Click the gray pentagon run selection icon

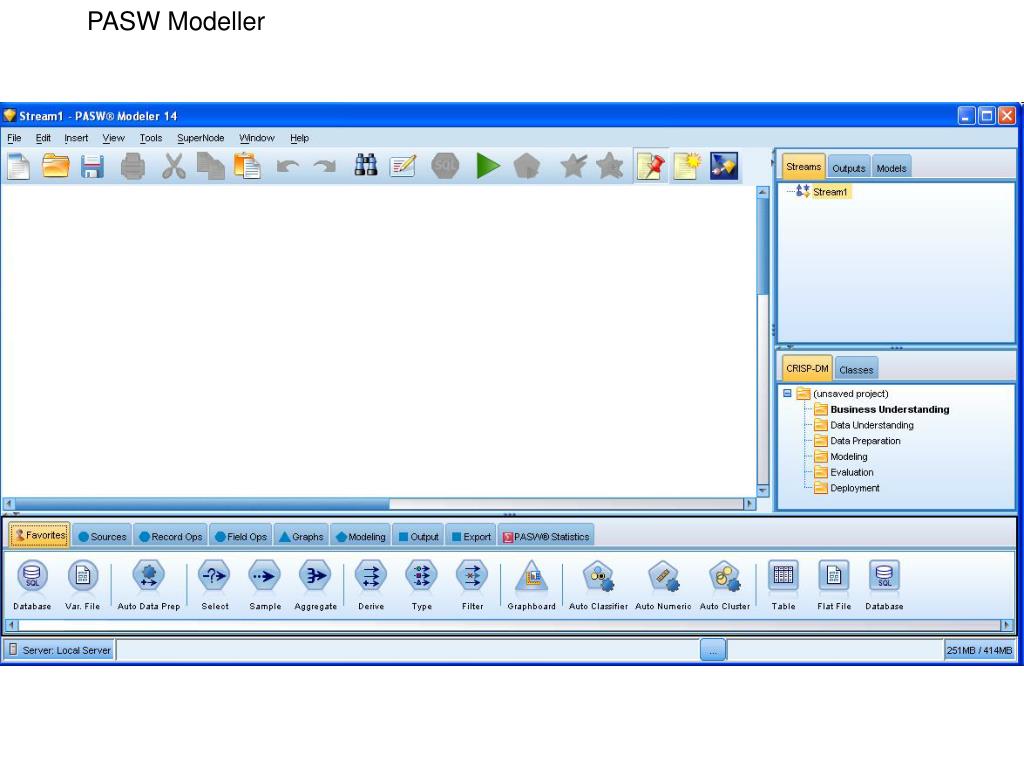[526, 166]
